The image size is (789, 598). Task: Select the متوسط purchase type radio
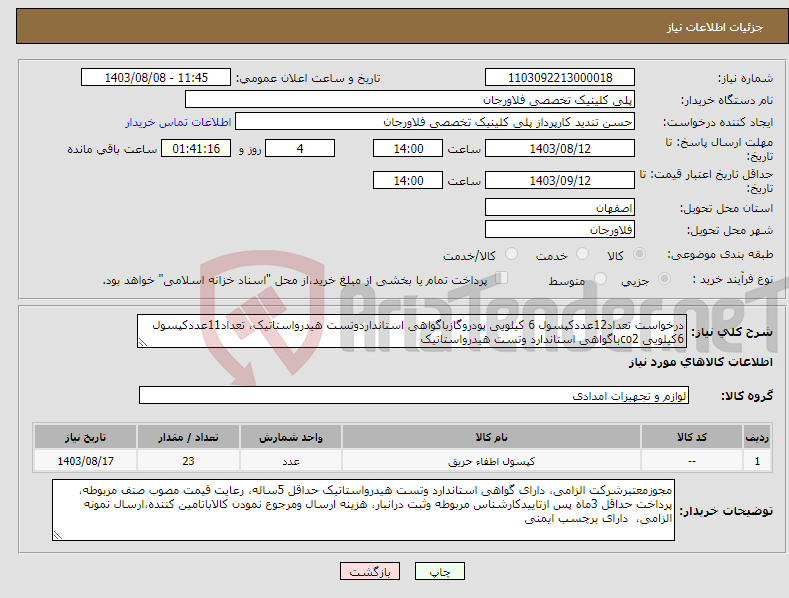click(600, 278)
